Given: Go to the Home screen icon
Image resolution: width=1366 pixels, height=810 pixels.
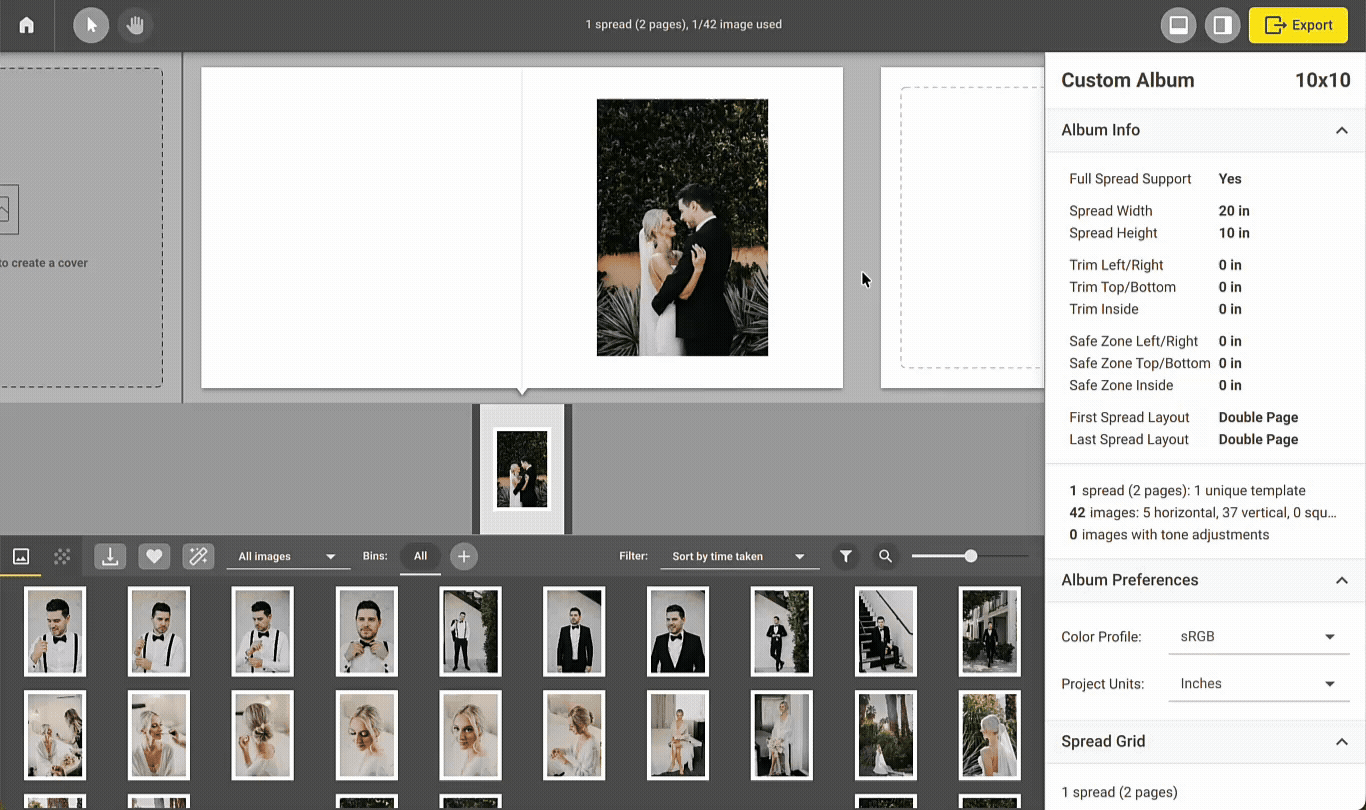Looking at the screenshot, I should pos(27,25).
